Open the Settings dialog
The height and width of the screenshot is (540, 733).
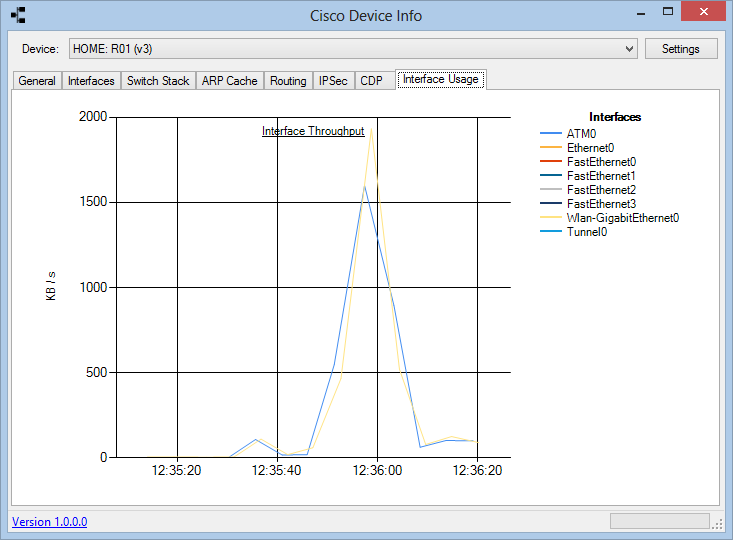click(x=681, y=49)
